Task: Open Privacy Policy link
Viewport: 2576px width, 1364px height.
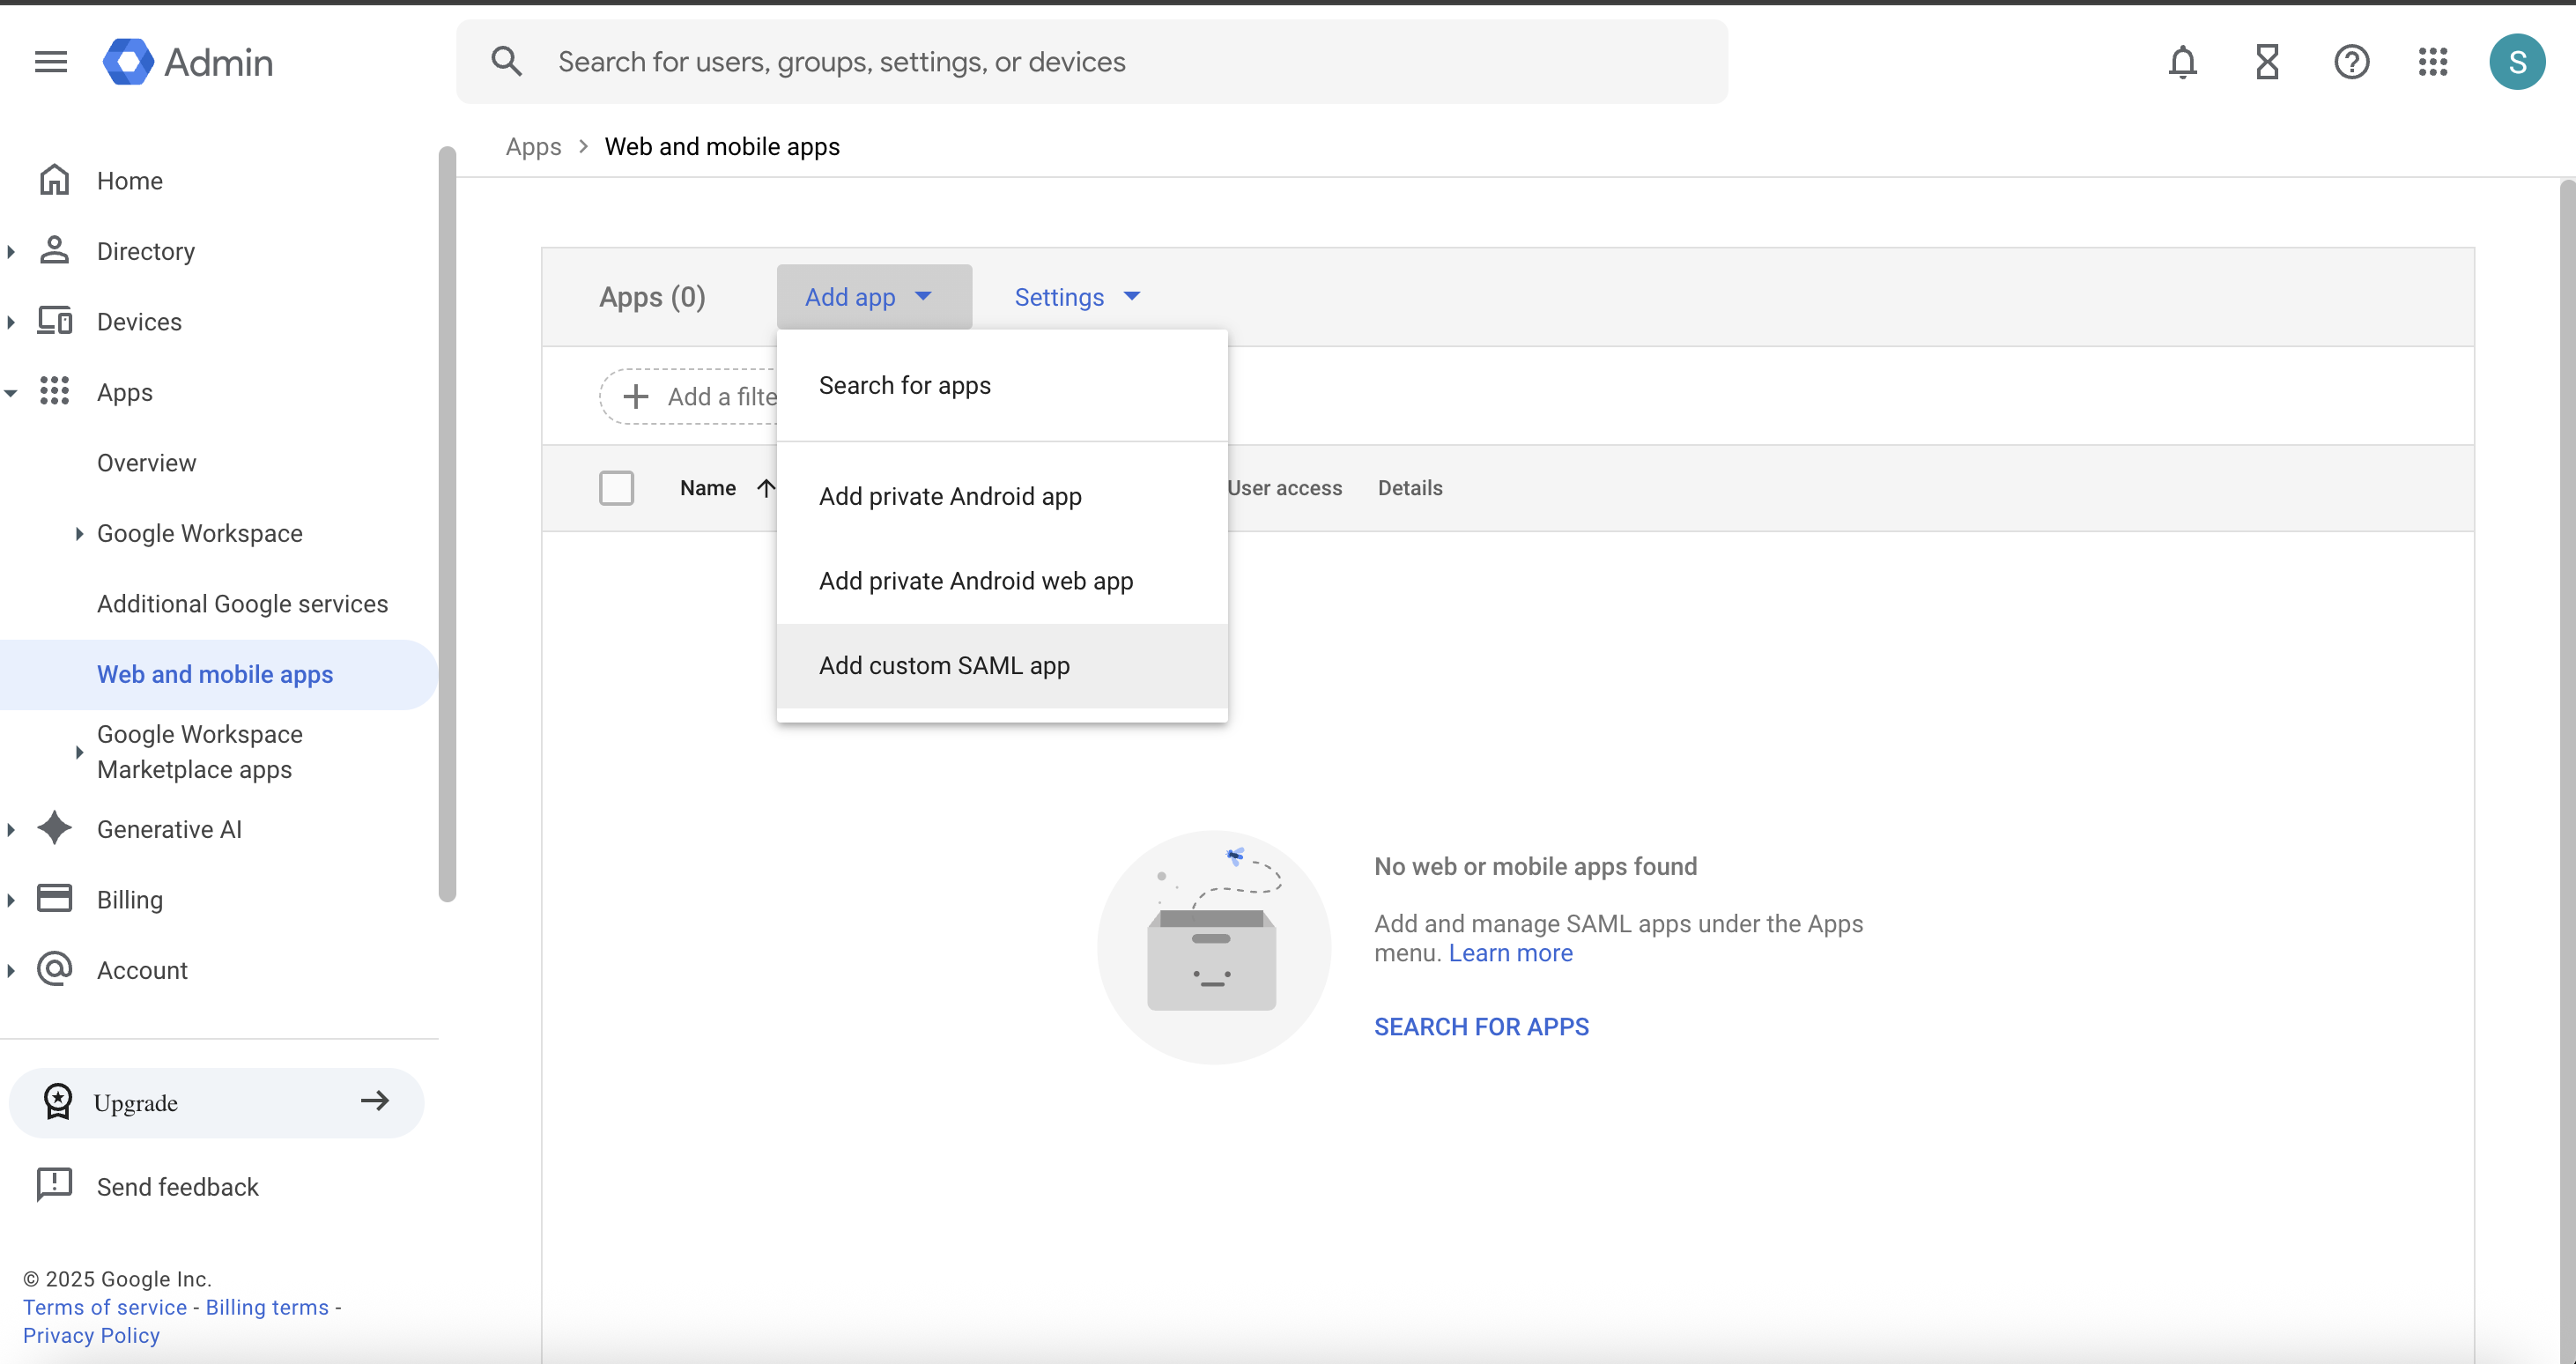Action: 91,1335
